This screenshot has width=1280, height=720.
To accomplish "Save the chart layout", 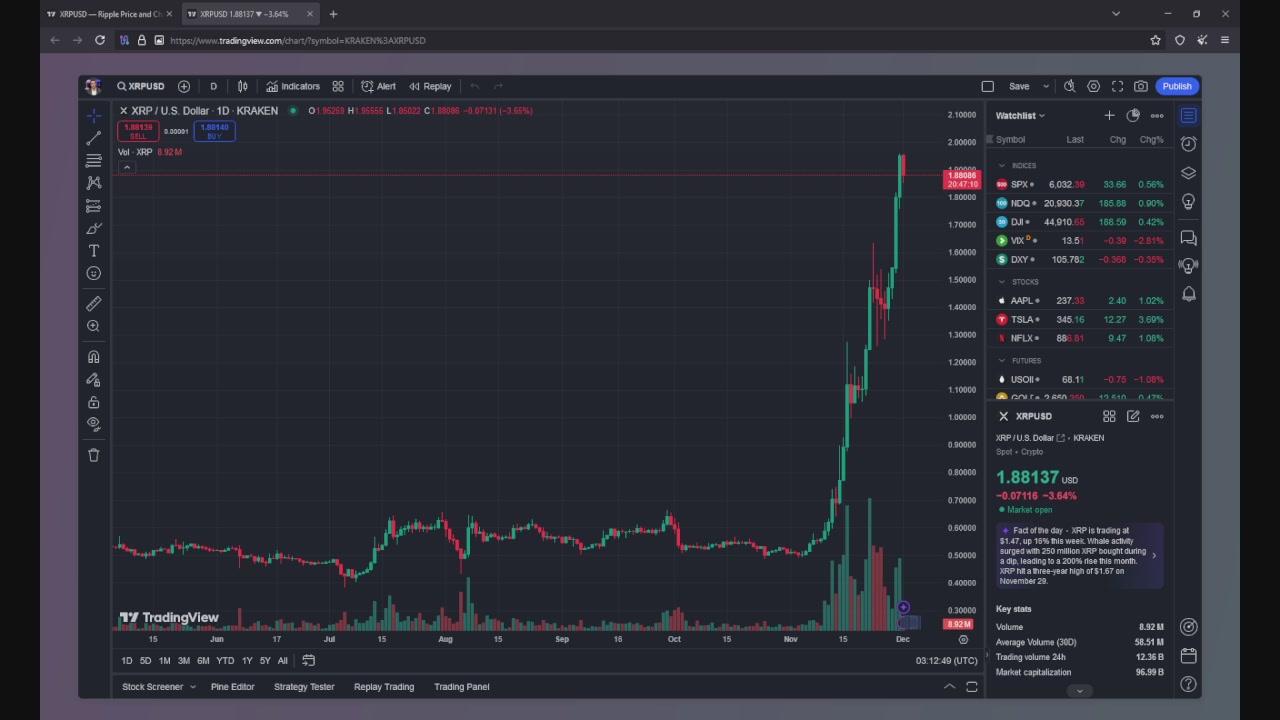I will tap(1019, 86).
